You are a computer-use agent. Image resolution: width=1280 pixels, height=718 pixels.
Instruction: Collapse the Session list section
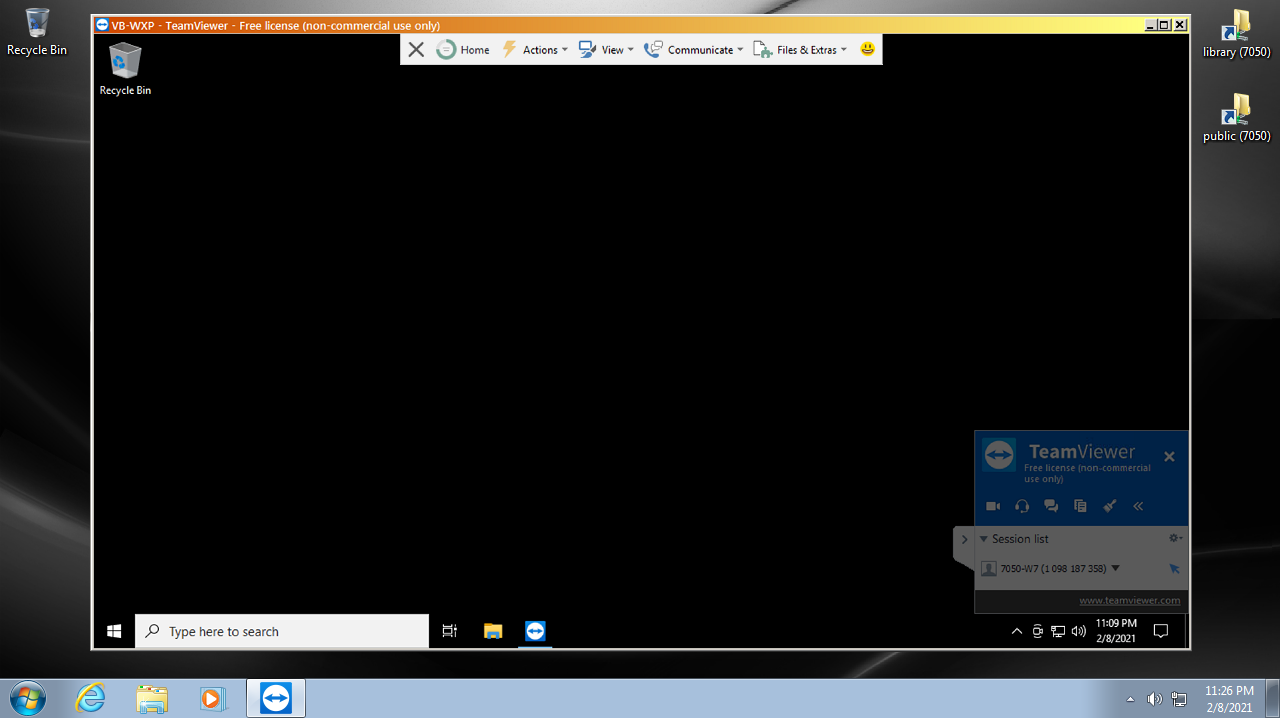coord(984,539)
